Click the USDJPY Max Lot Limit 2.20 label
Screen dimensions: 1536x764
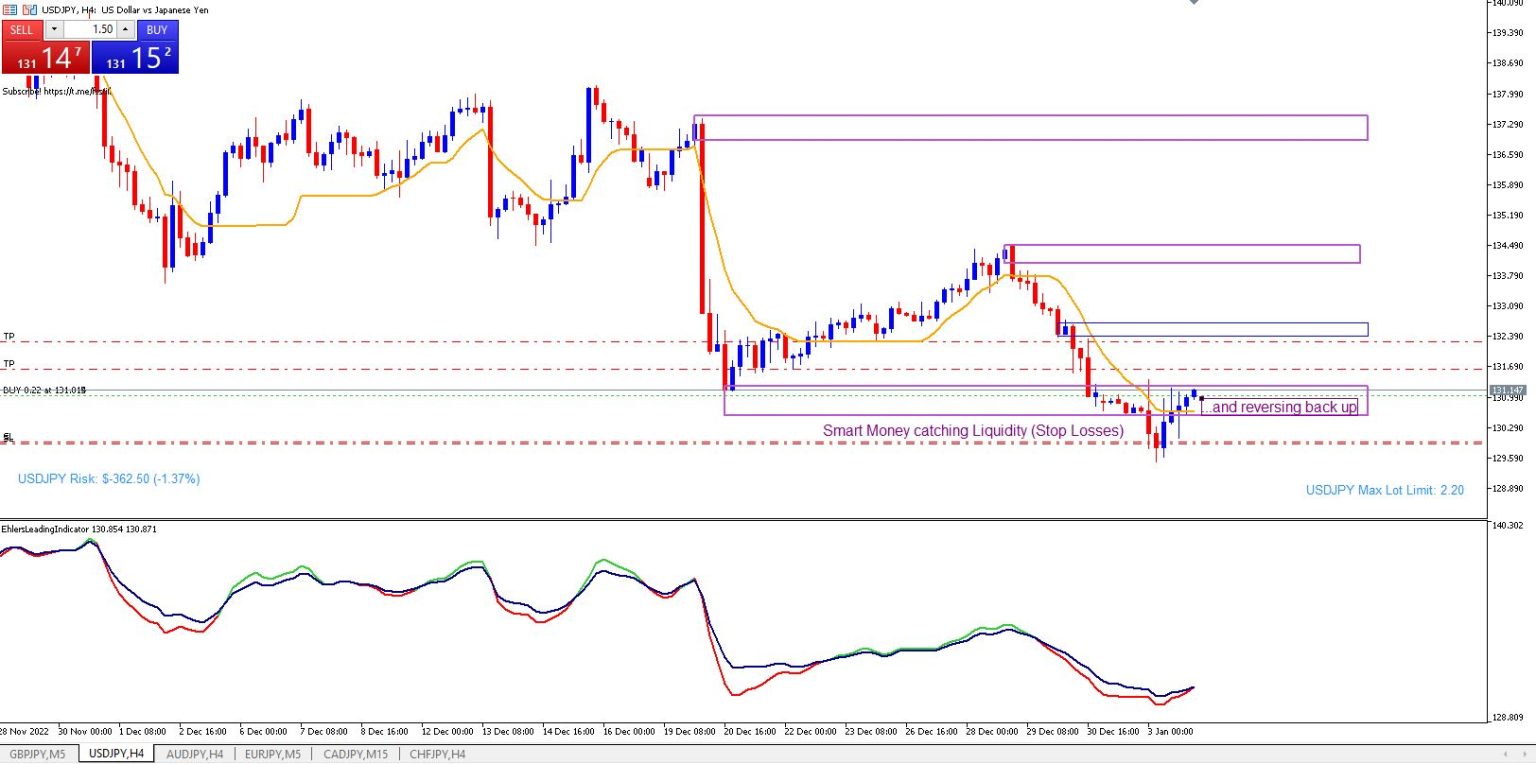1384,490
